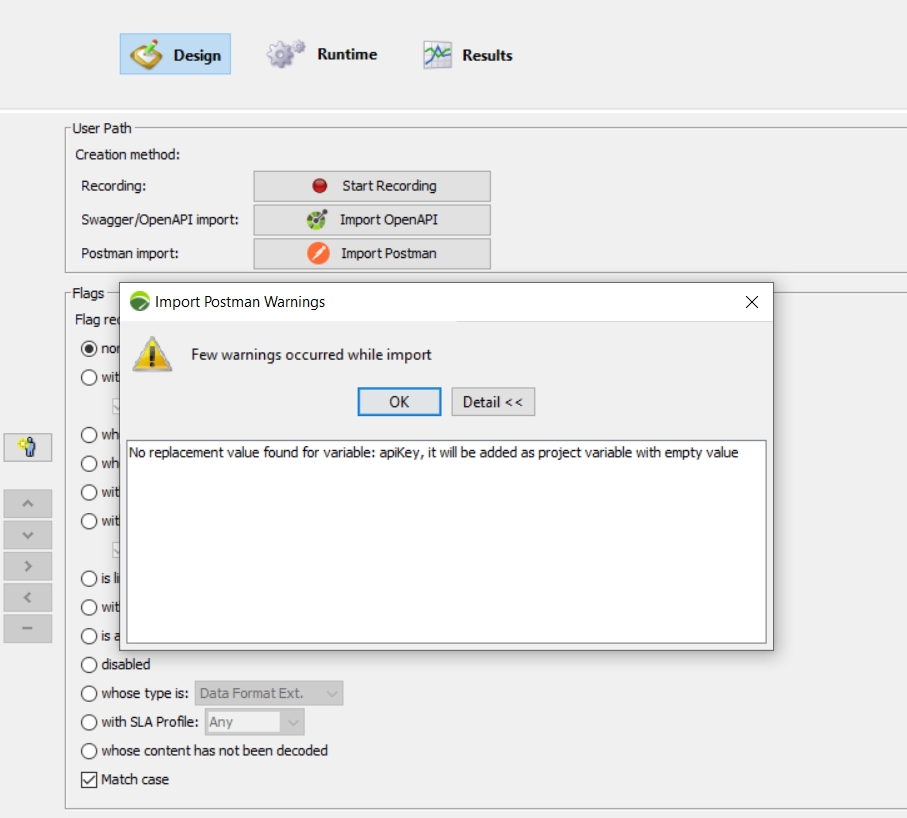
Task: Click the 'Swagger/OpenAPI import:' label
Action: (160, 220)
